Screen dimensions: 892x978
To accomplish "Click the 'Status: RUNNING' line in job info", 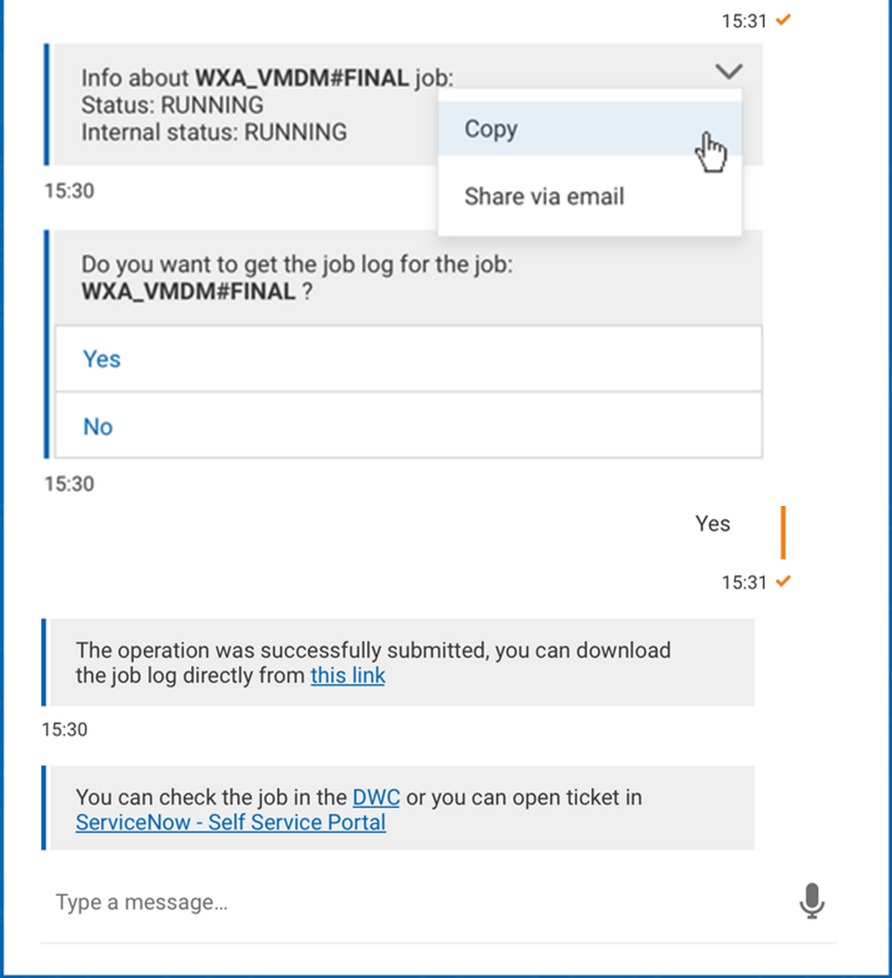I will pyautogui.click(x=172, y=105).
